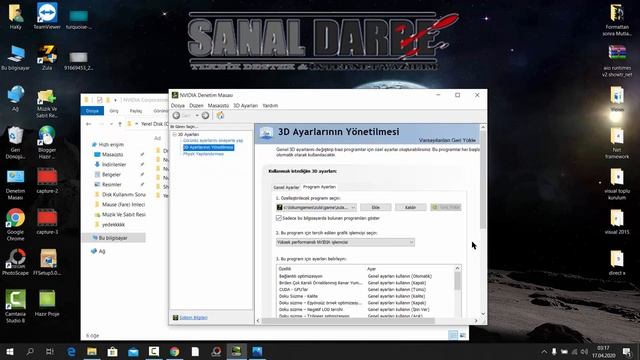Click the 3D settings header icon
Screen dimensions: 640x360
267,133
